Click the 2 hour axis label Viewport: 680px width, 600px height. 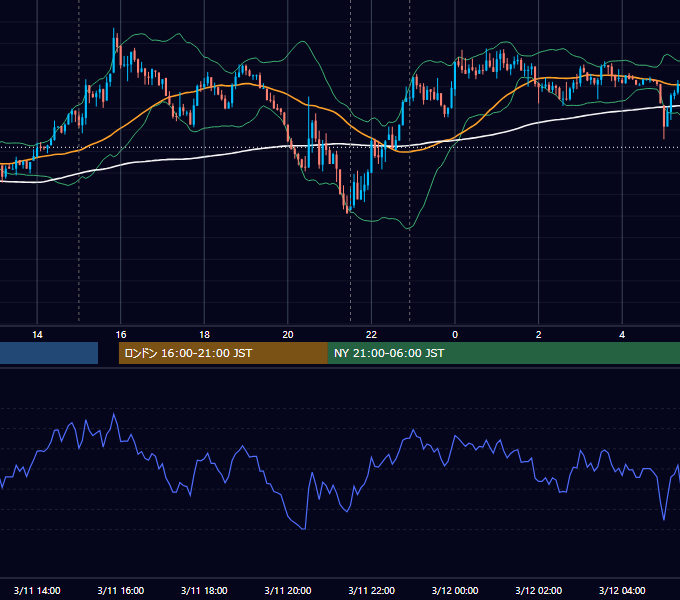point(539,335)
